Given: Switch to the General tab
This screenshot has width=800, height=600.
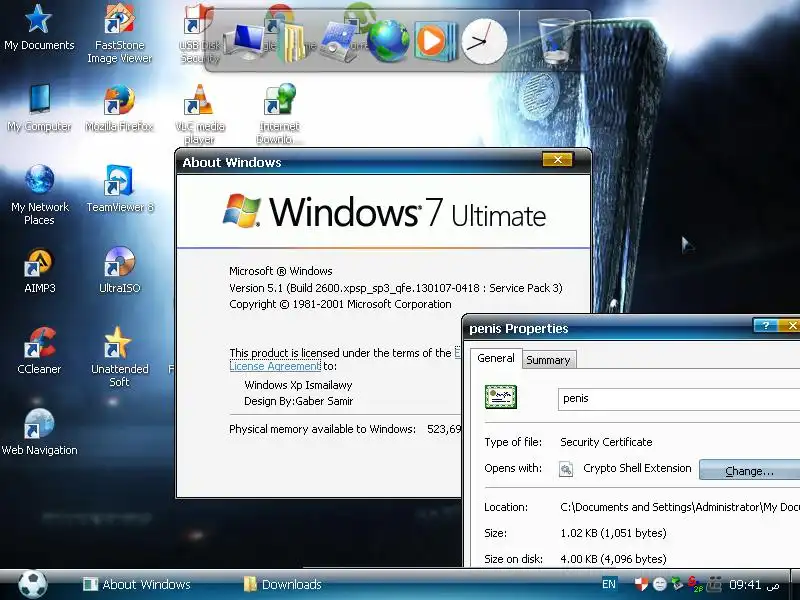Looking at the screenshot, I should pos(495,358).
